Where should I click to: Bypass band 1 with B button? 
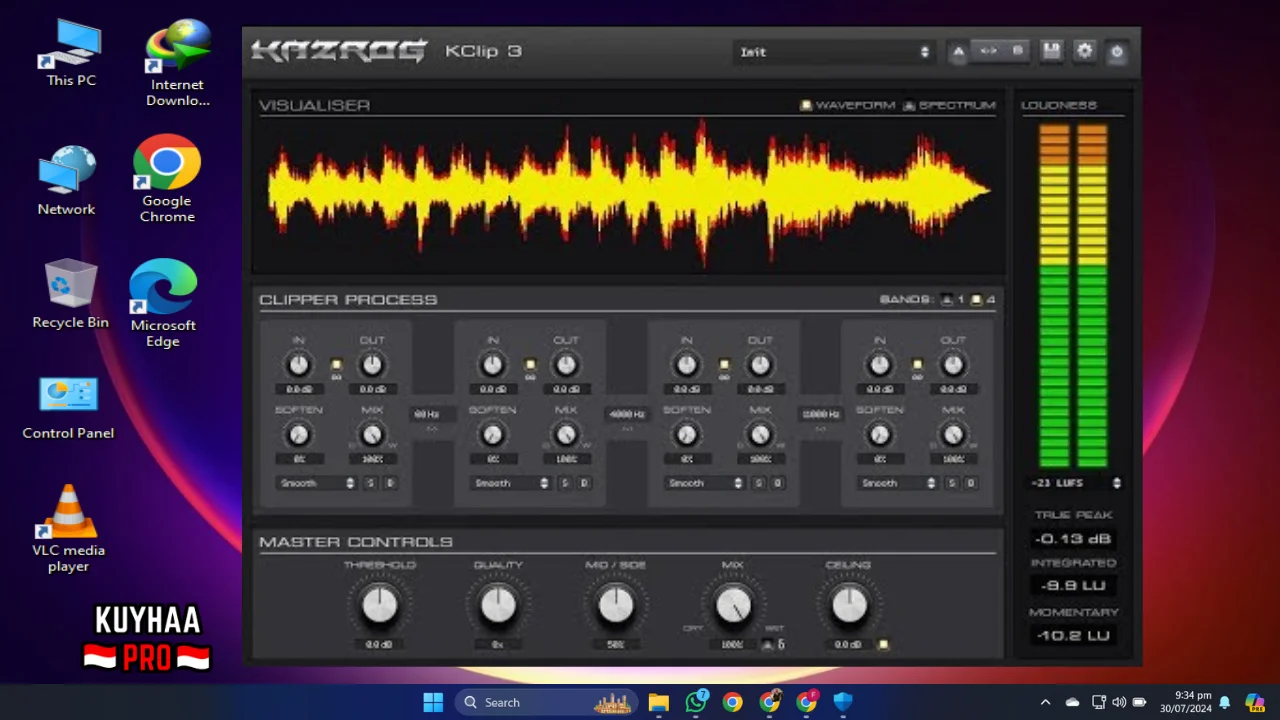tap(390, 483)
